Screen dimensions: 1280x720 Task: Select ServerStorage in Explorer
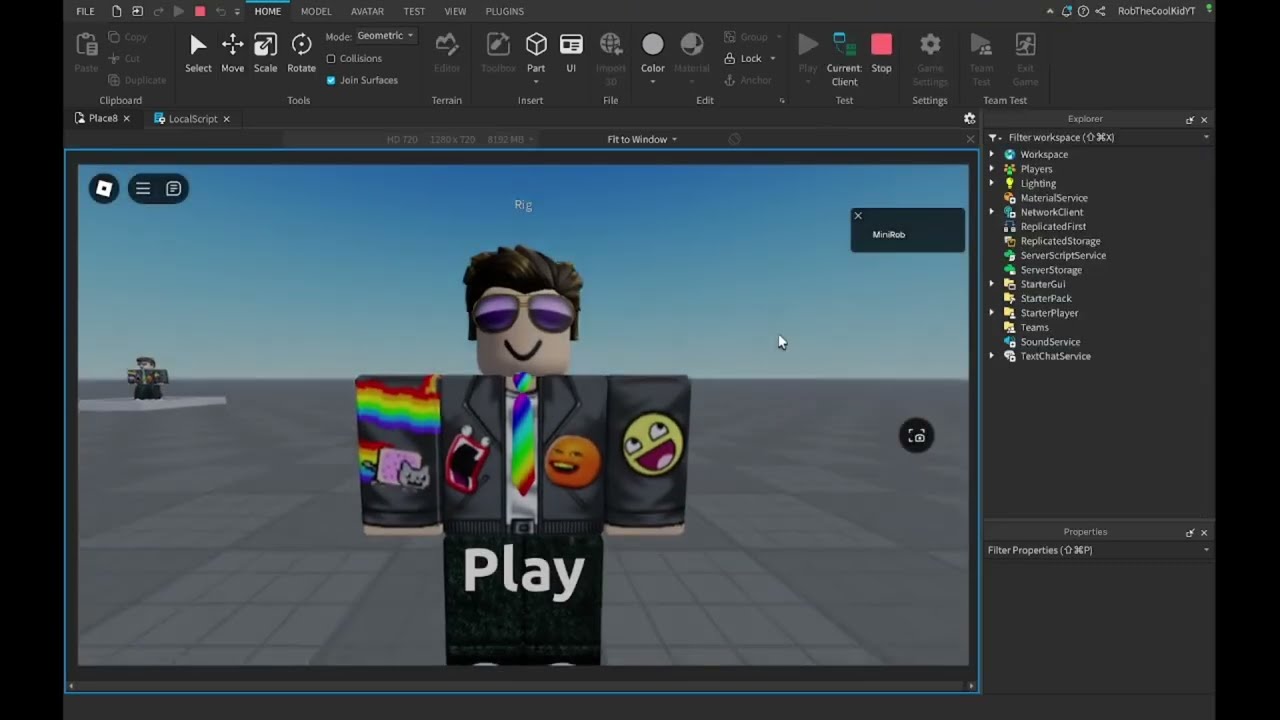coord(1050,270)
